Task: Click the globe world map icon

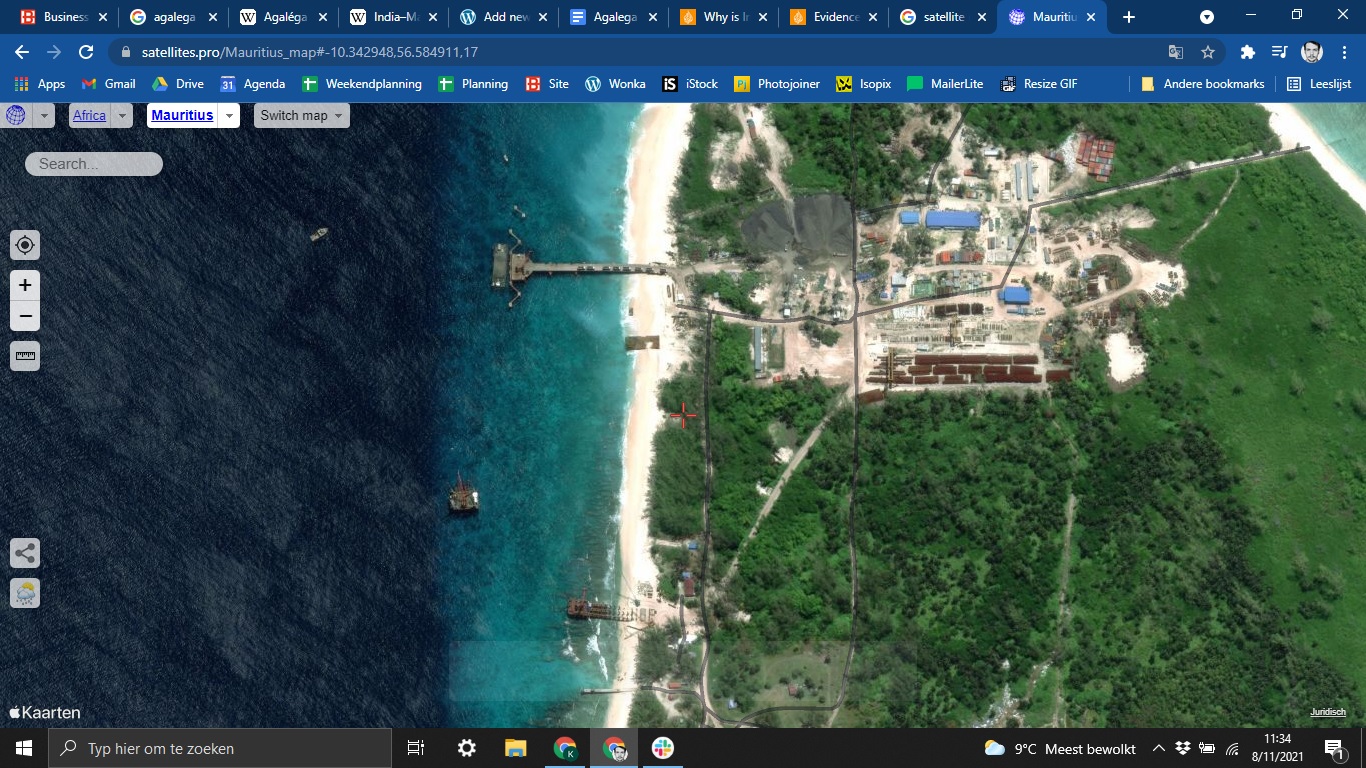Action: coord(15,115)
